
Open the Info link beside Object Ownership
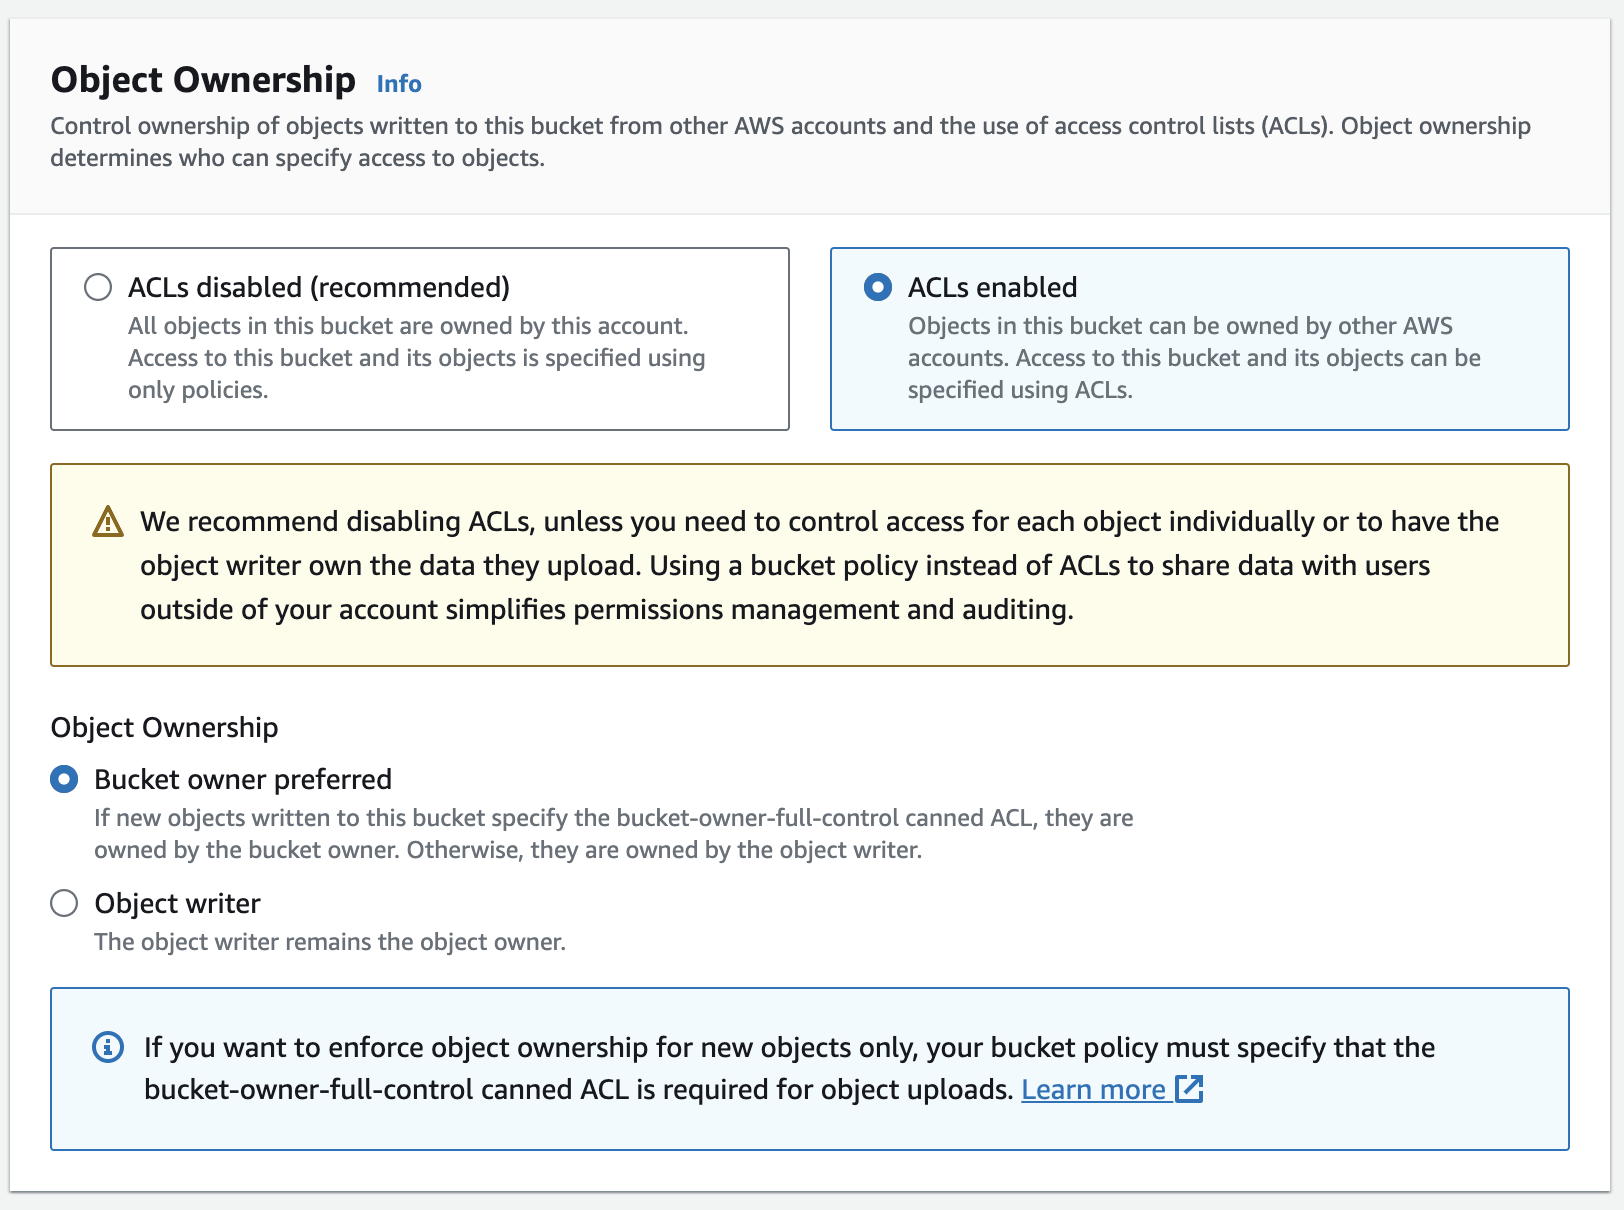pos(398,84)
